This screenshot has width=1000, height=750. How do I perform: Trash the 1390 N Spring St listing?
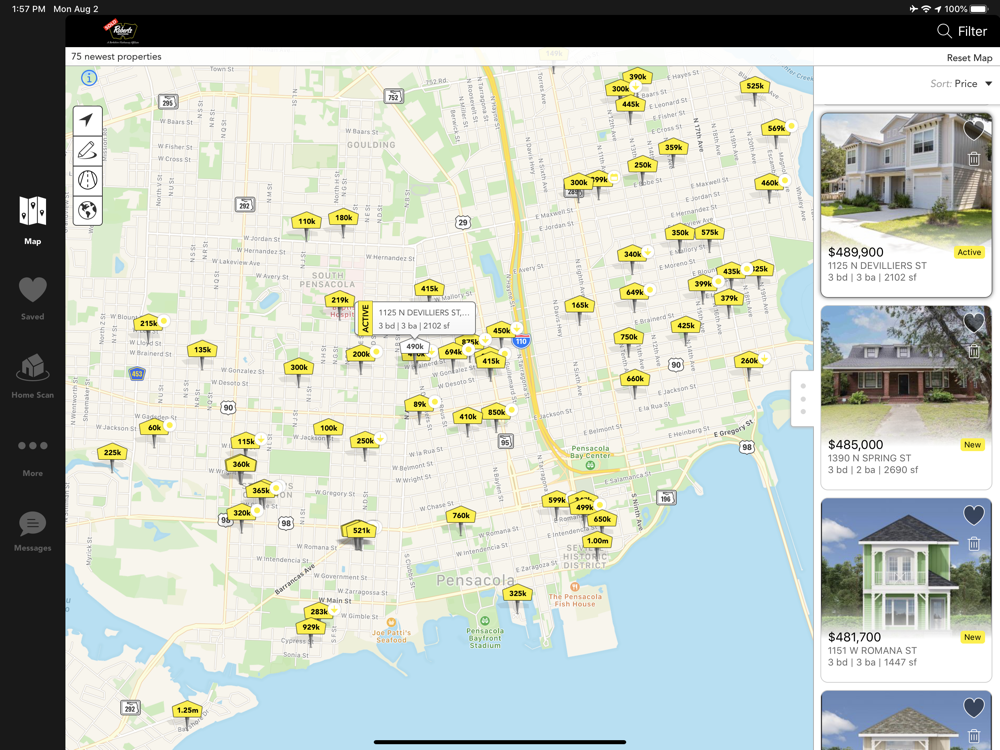974,351
